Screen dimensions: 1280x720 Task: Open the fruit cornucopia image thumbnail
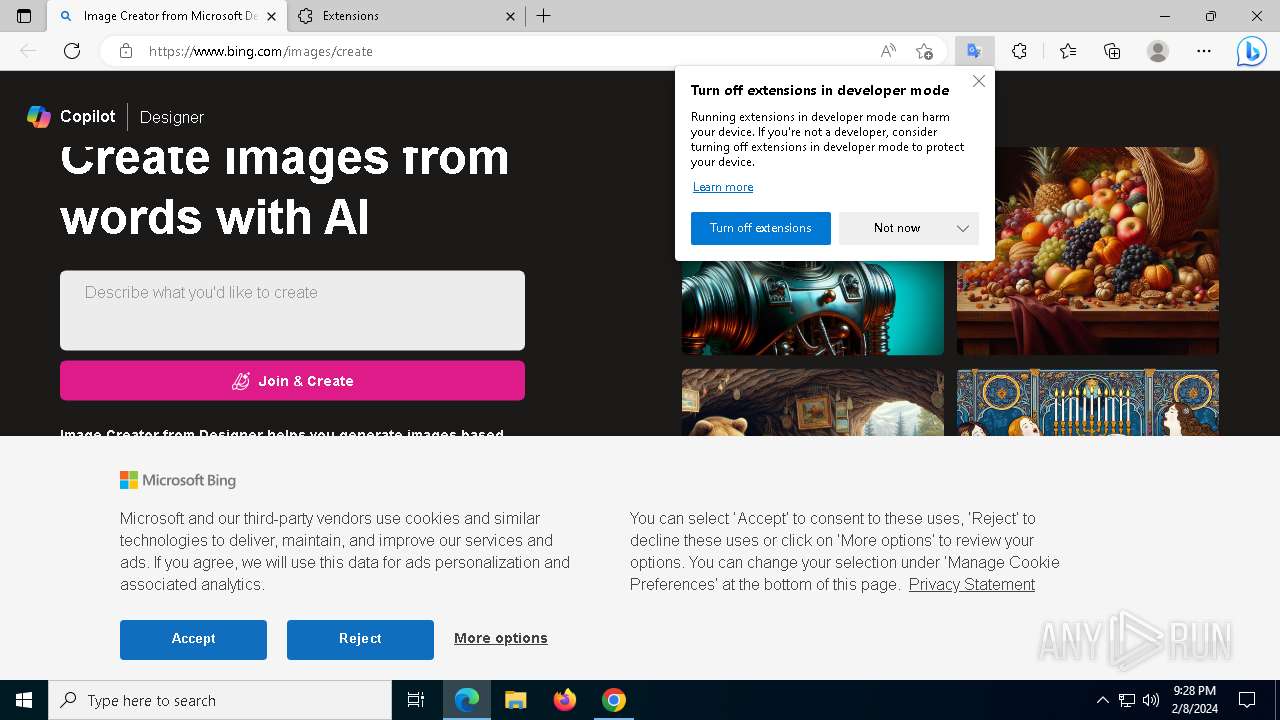tap(1088, 251)
